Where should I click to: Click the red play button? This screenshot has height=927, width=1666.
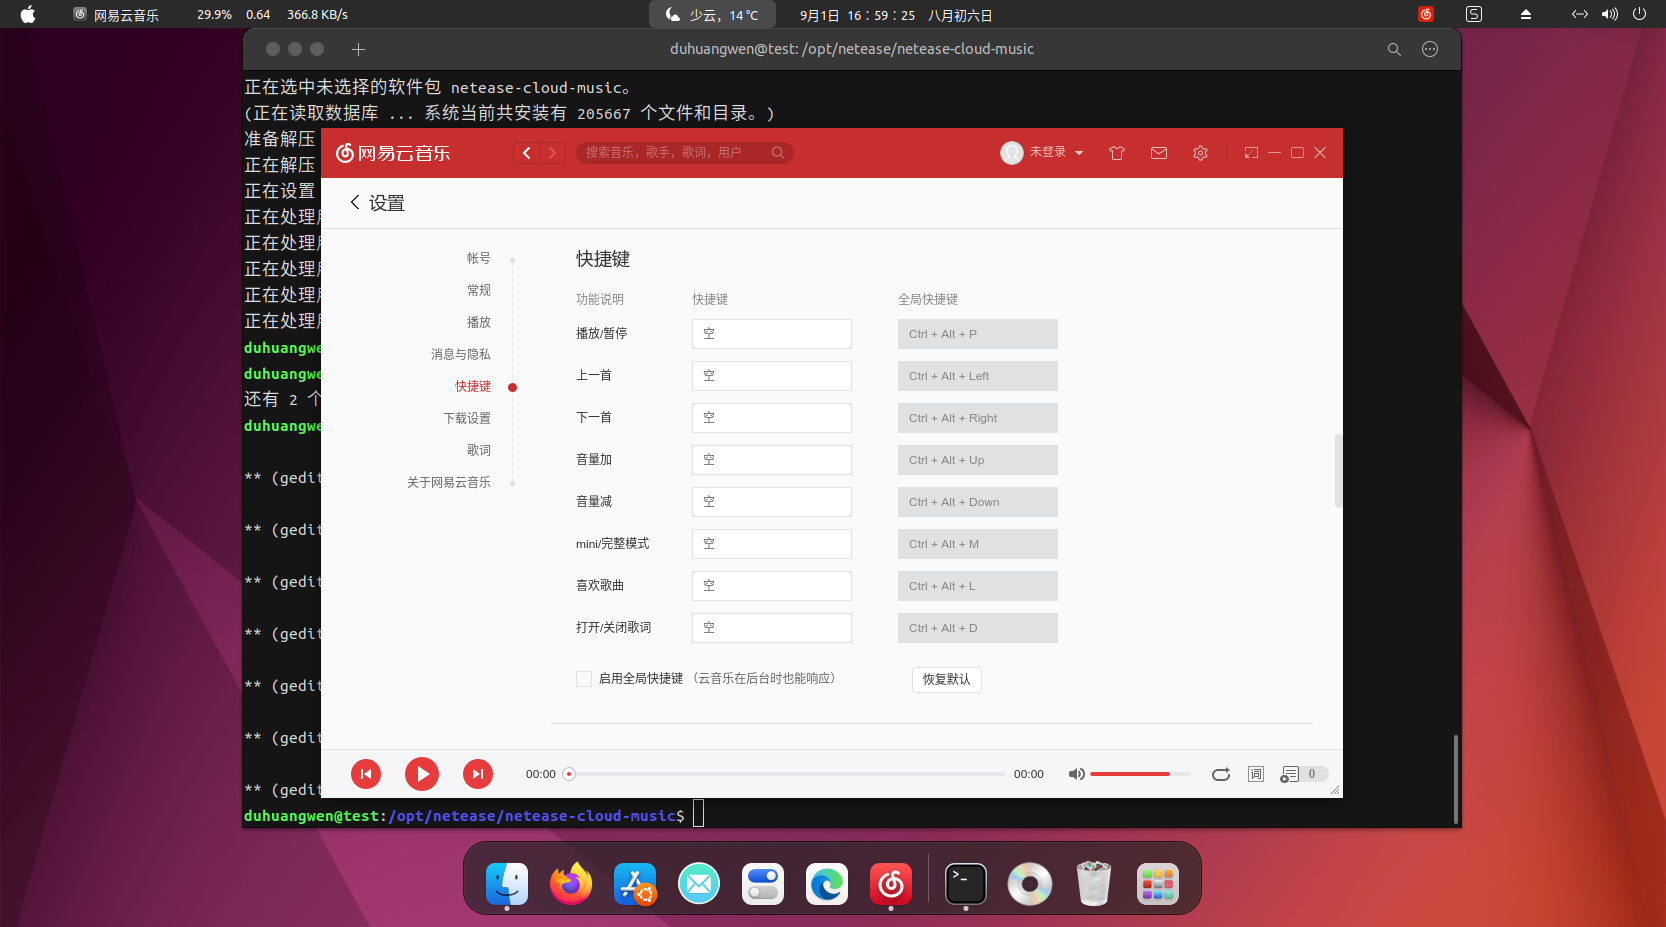tap(422, 774)
